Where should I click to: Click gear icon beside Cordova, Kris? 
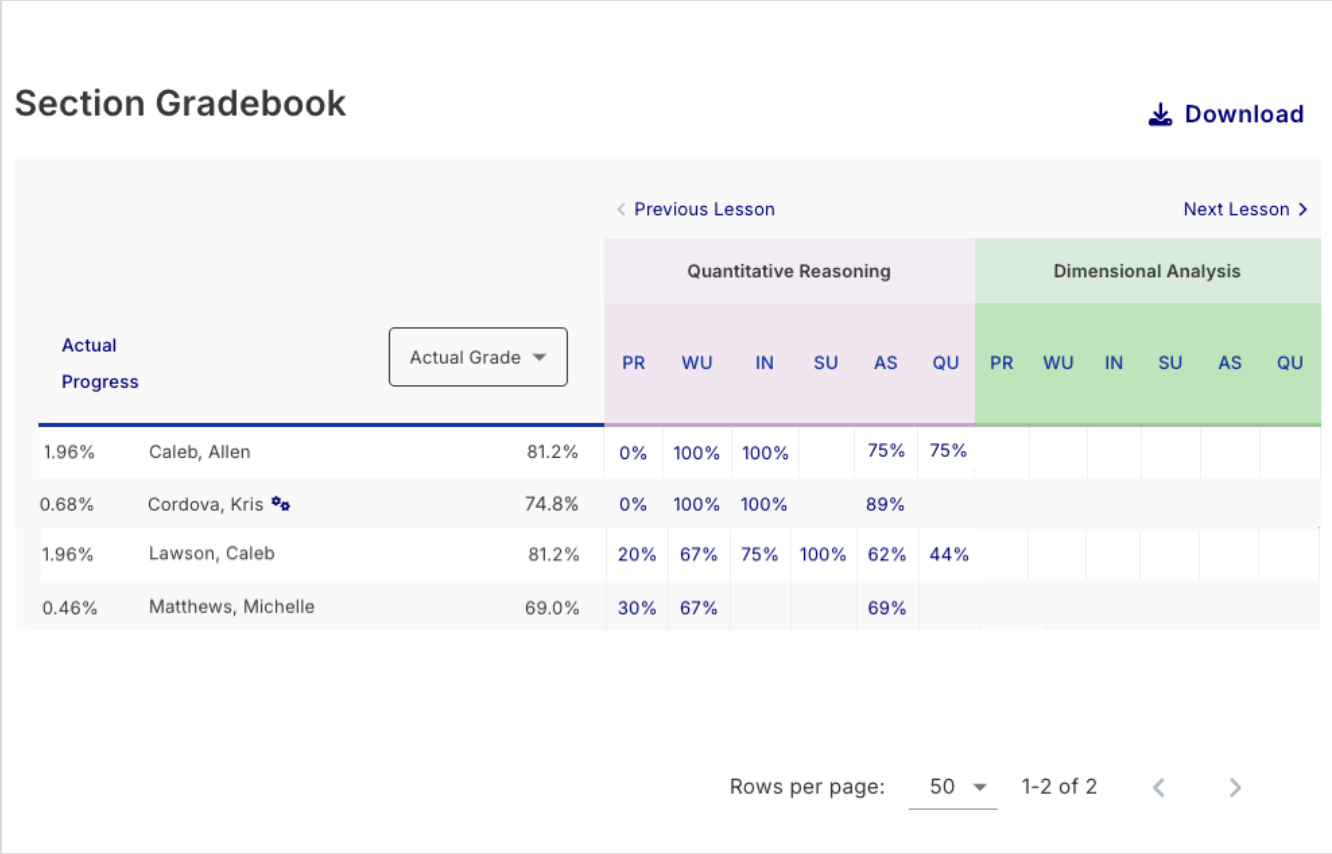(281, 504)
